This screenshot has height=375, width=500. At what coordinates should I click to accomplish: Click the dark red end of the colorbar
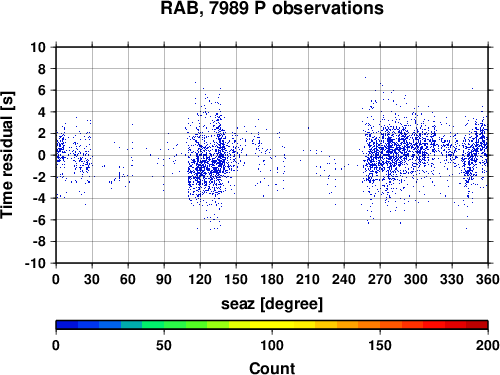477,325
